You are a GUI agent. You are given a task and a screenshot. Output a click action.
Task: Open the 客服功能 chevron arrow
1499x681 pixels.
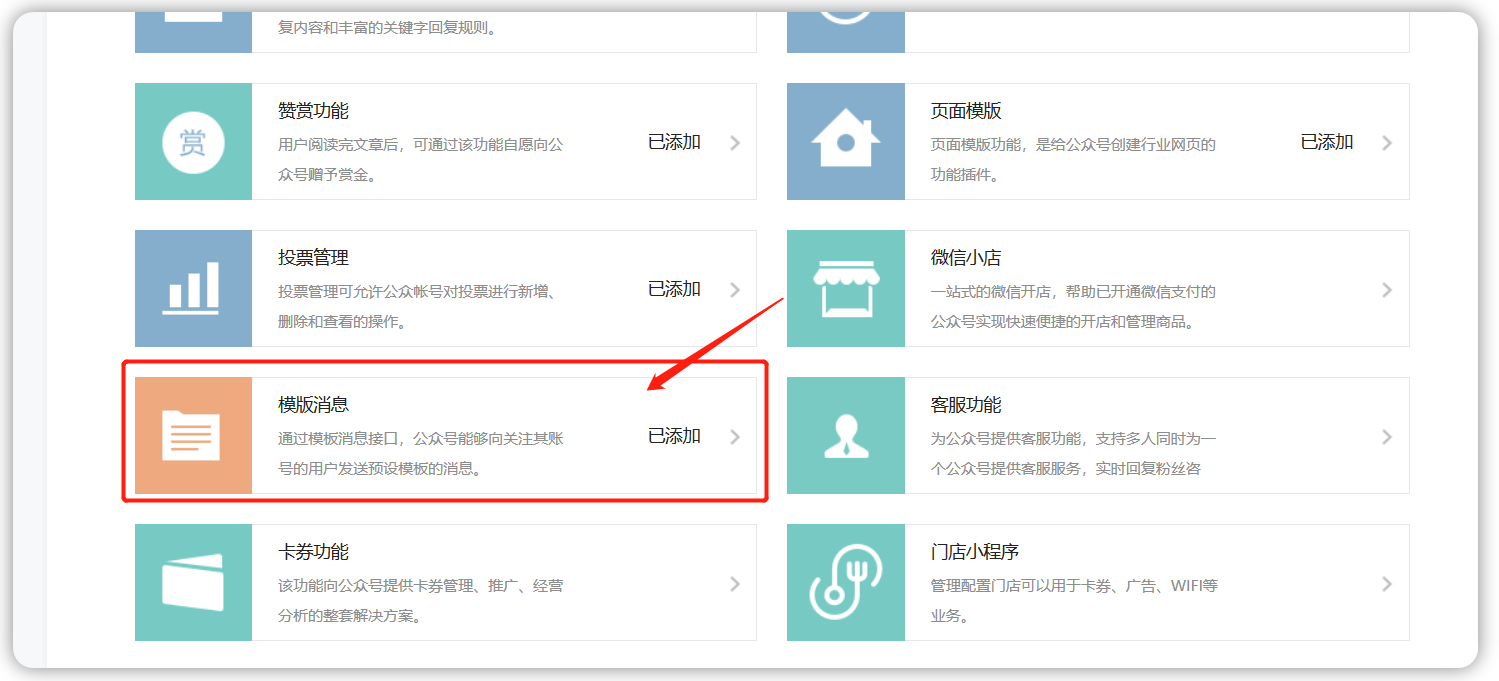[1387, 437]
